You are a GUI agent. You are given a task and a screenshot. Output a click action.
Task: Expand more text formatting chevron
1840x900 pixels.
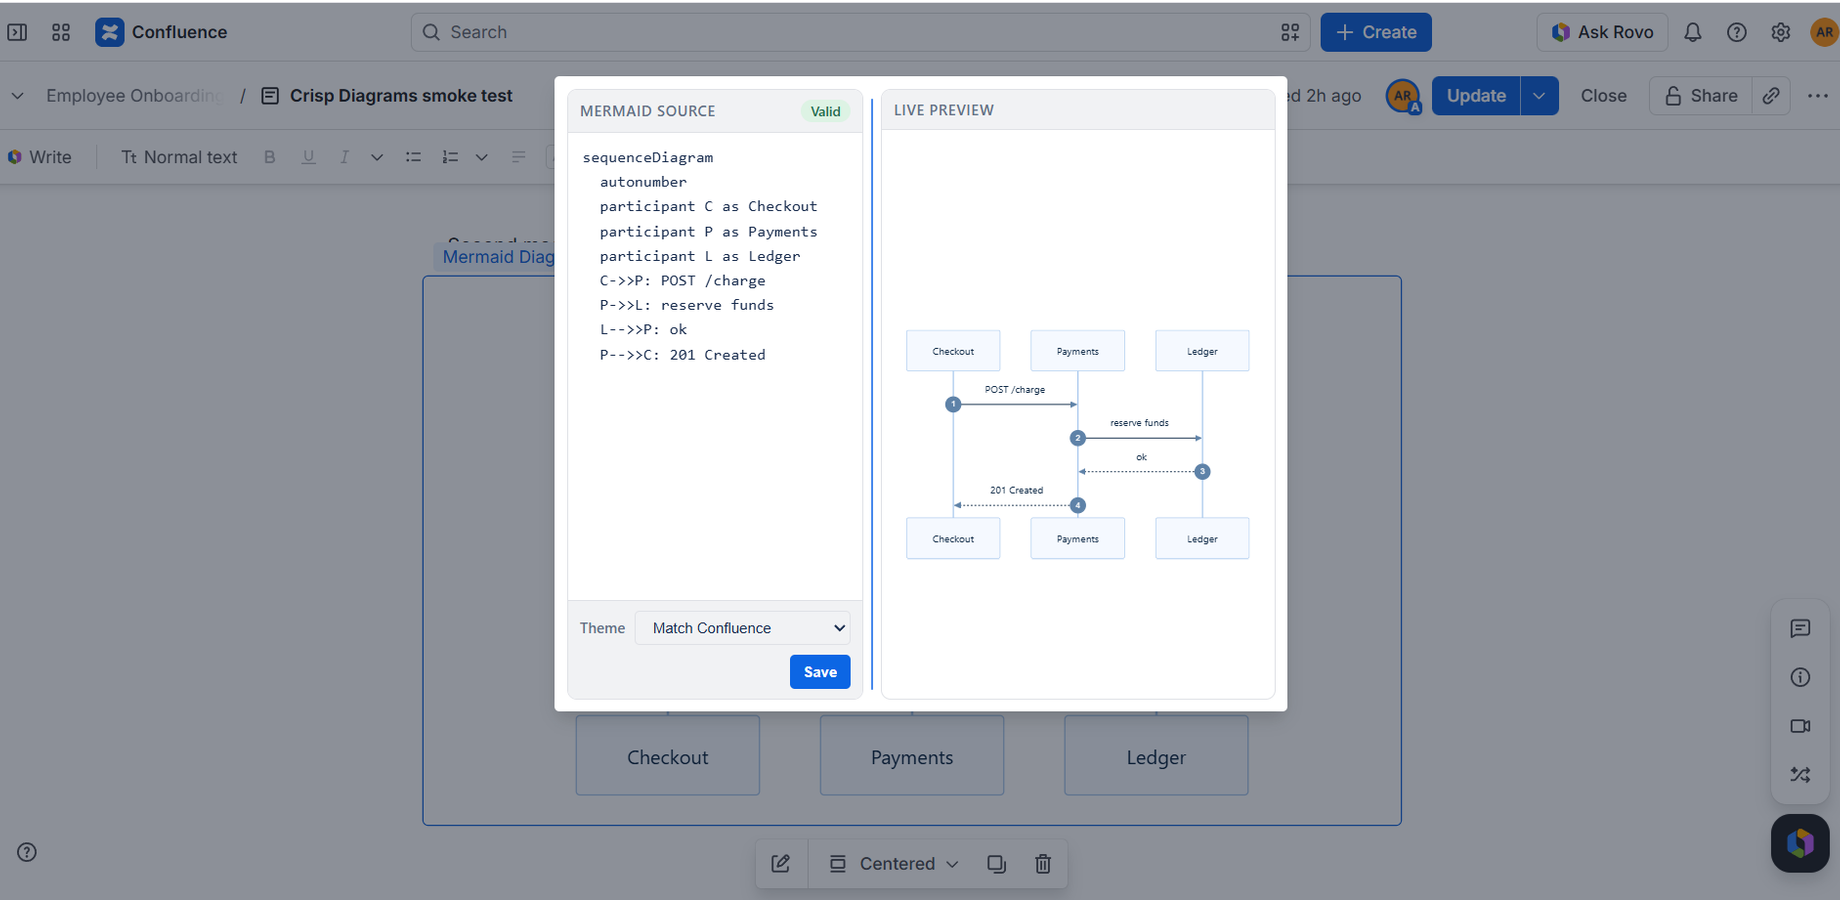[x=377, y=157]
